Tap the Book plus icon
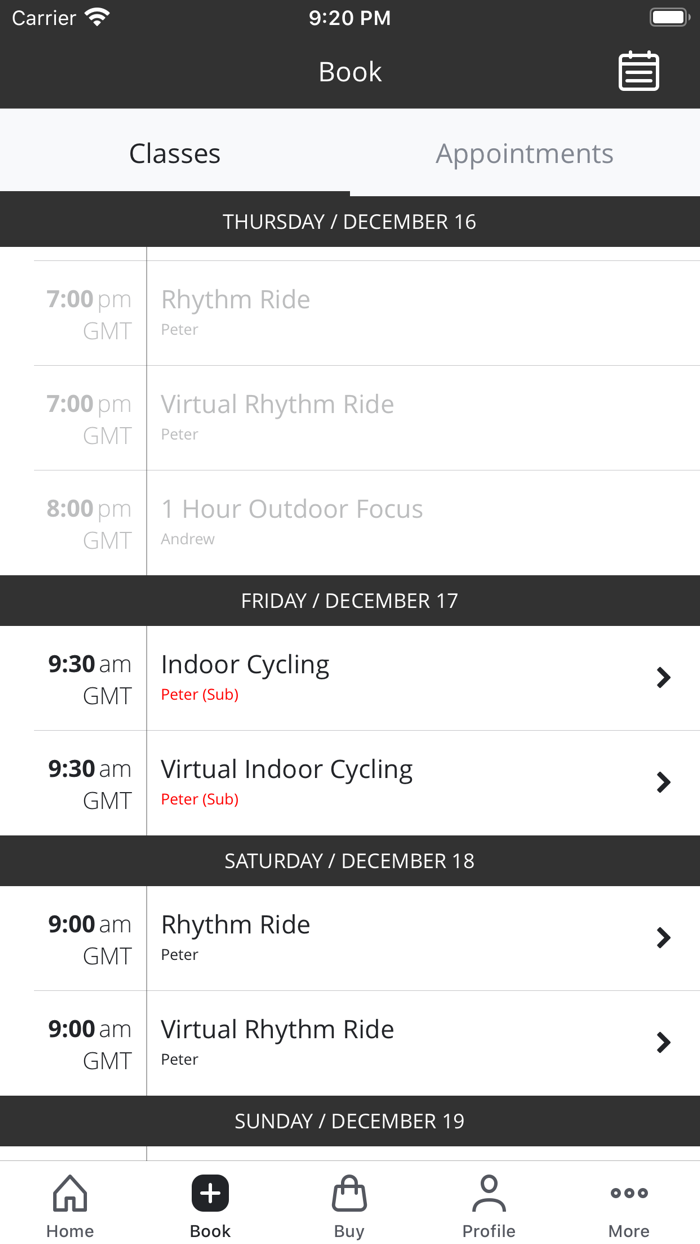 [x=209, y=1193]
